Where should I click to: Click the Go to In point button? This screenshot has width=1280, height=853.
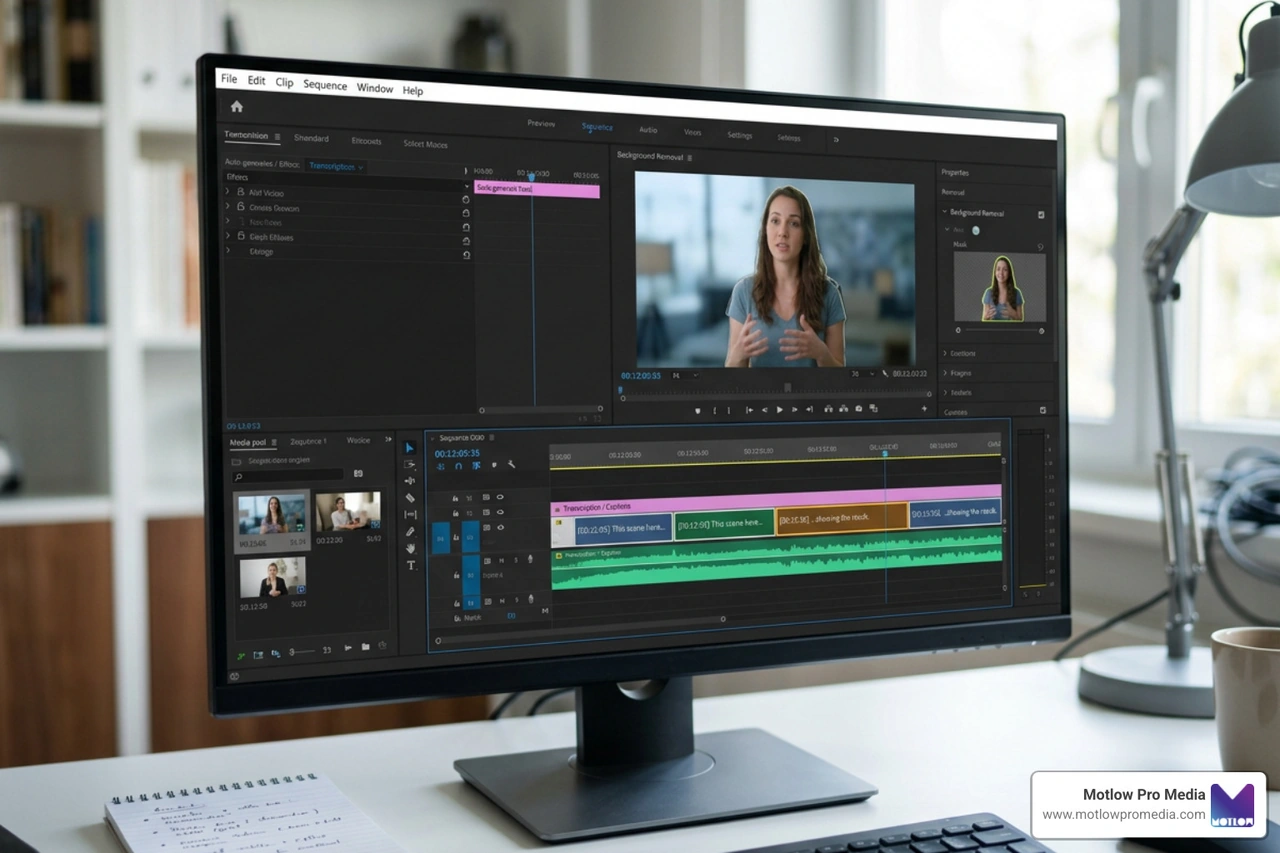click(749, 410)
